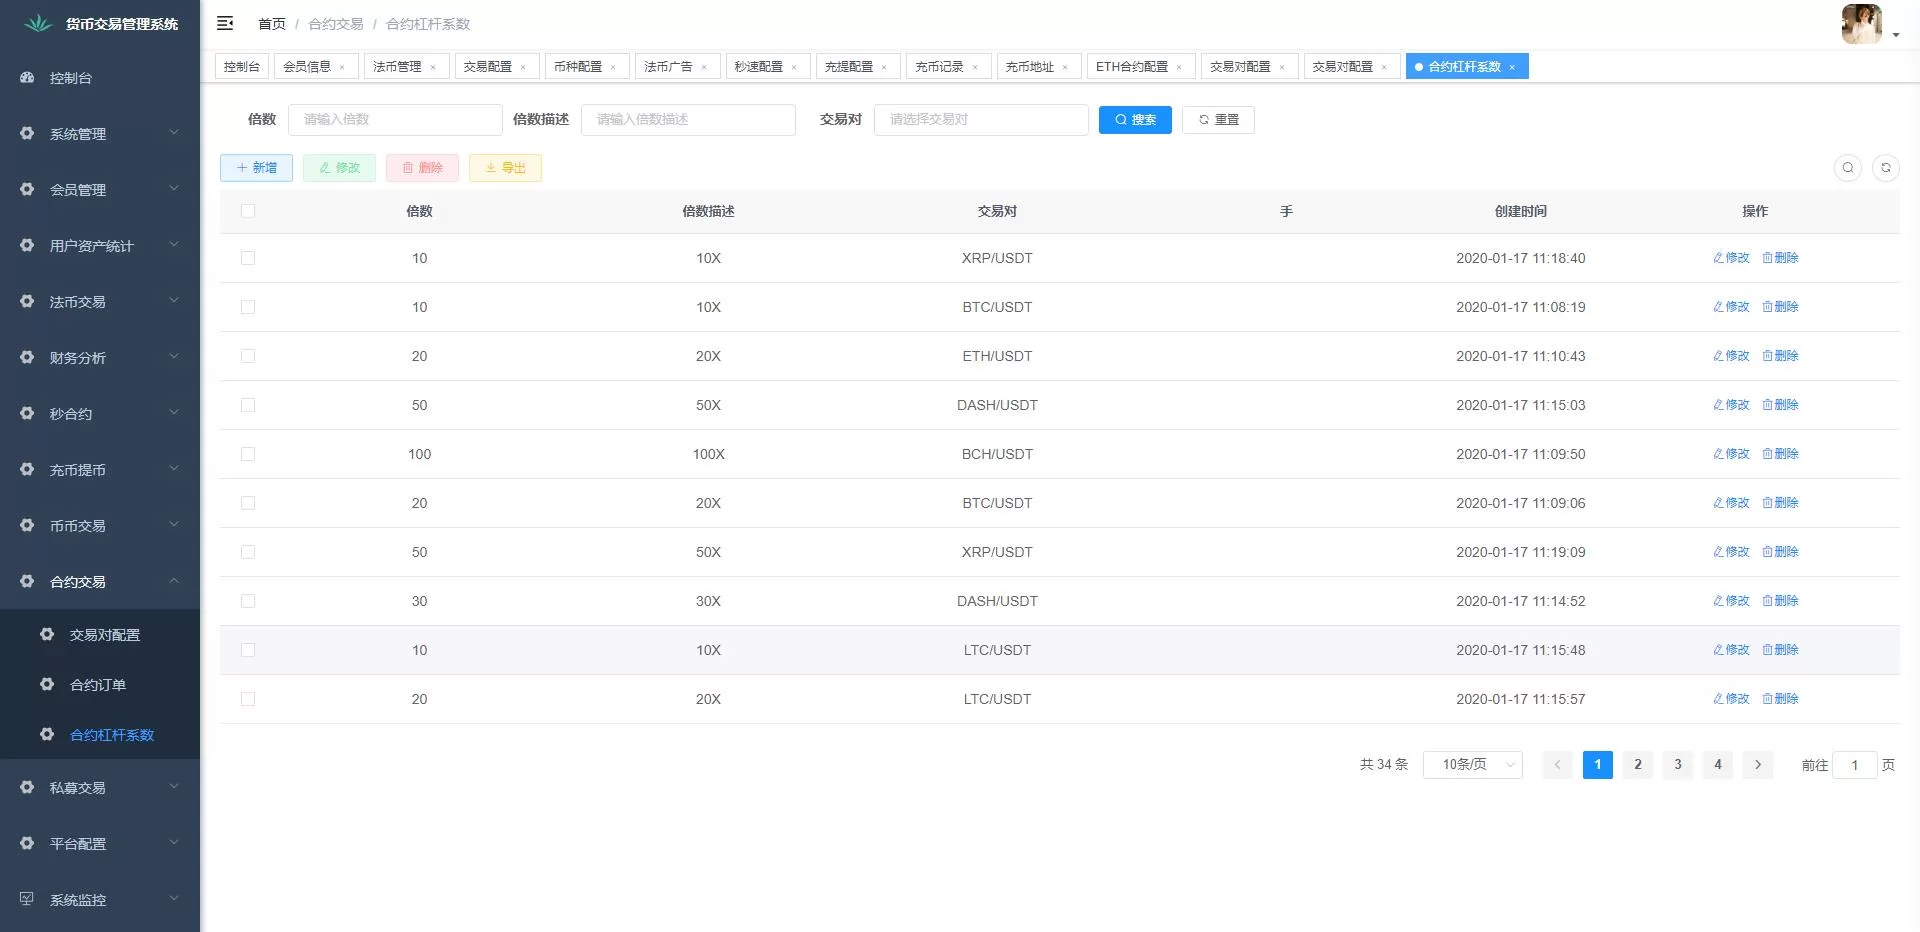Image resolution: width=1920 pixels, height=932 pixels.
Task: Check the box for the DASH/USDT 50X row
Action: click(x=248, y=405)
